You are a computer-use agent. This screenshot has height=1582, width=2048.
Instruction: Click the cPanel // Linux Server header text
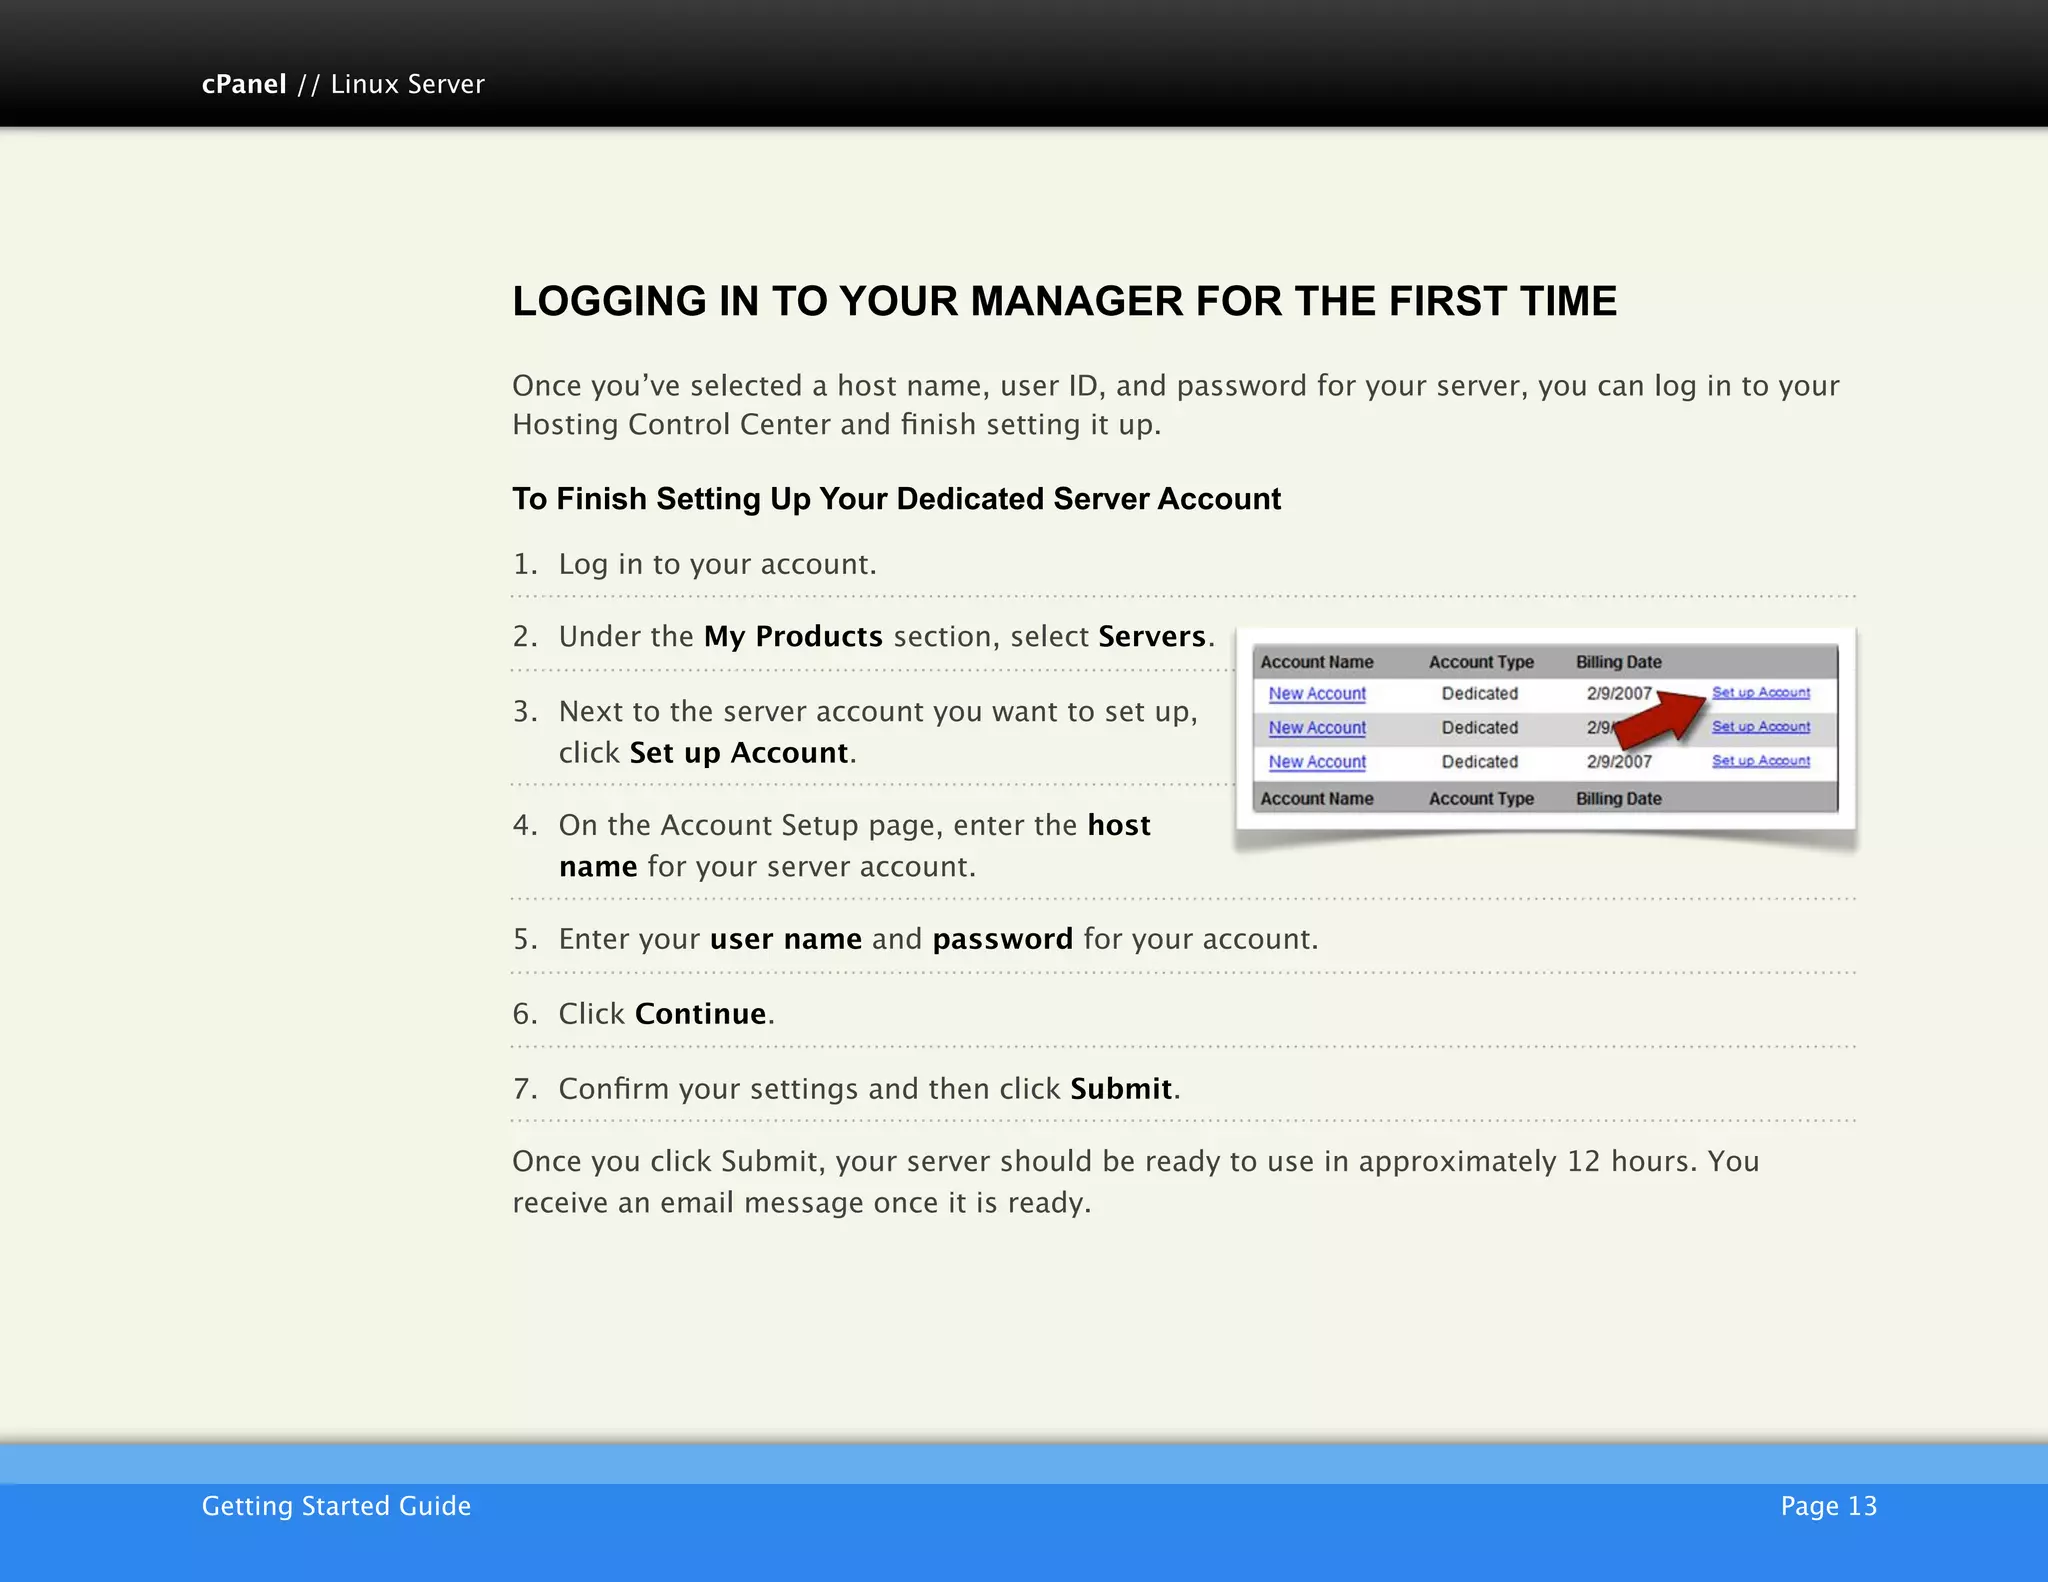point(343,84)
